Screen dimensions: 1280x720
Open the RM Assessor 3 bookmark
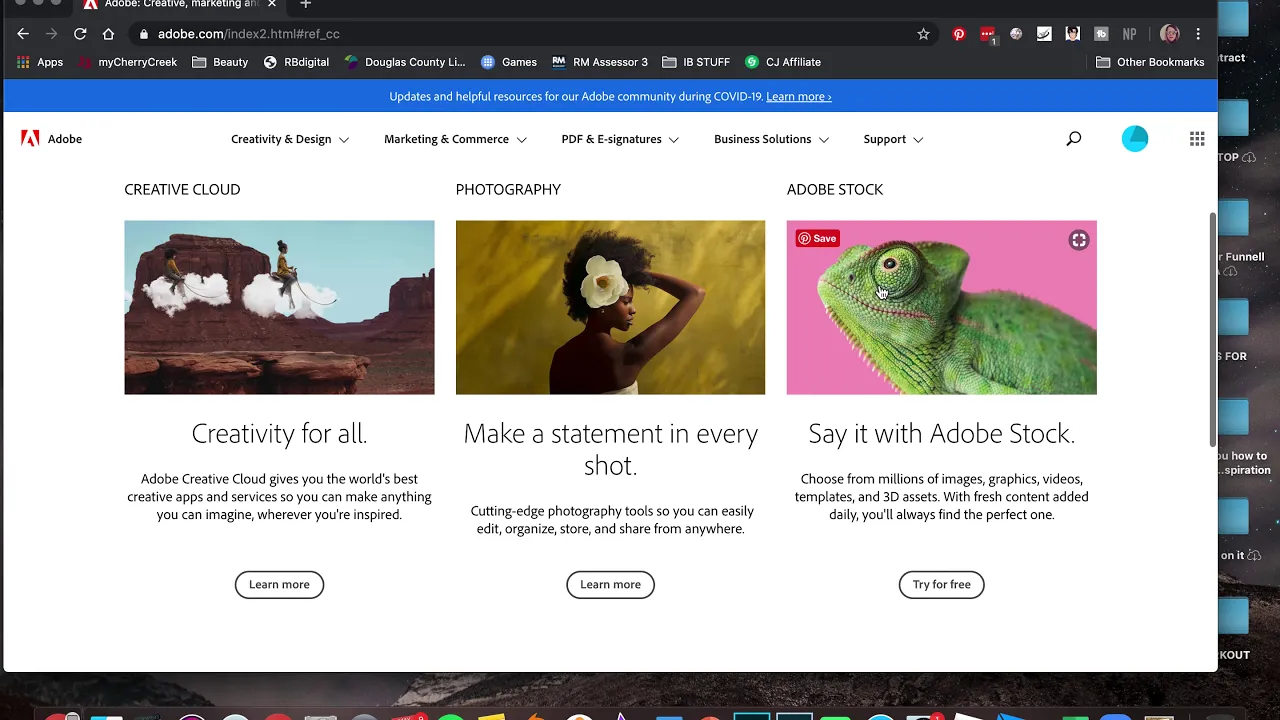point(599,62)
